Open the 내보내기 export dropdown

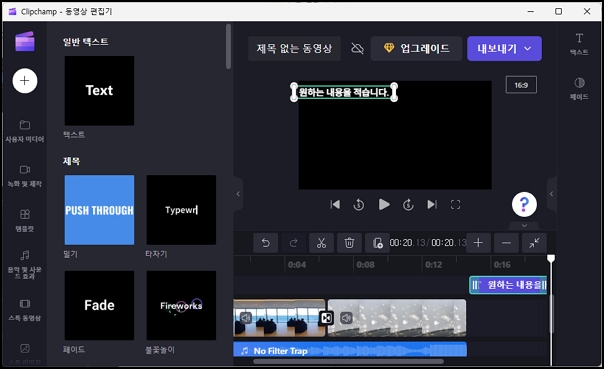coord(504,49)
